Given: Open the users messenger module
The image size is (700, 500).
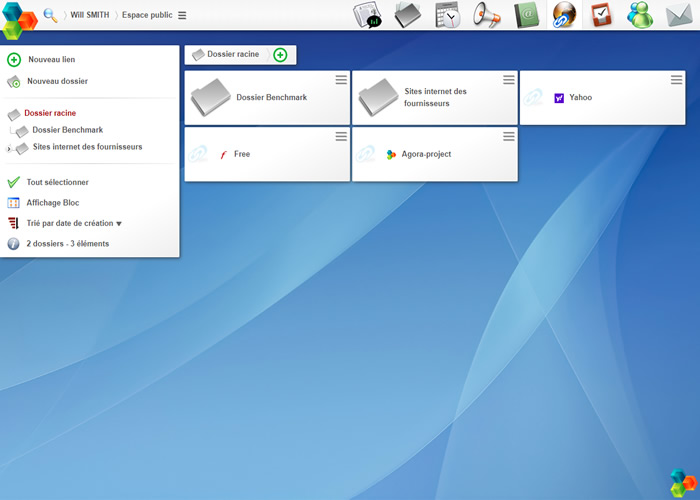Looking at the screenshot, I should [640, 15].
